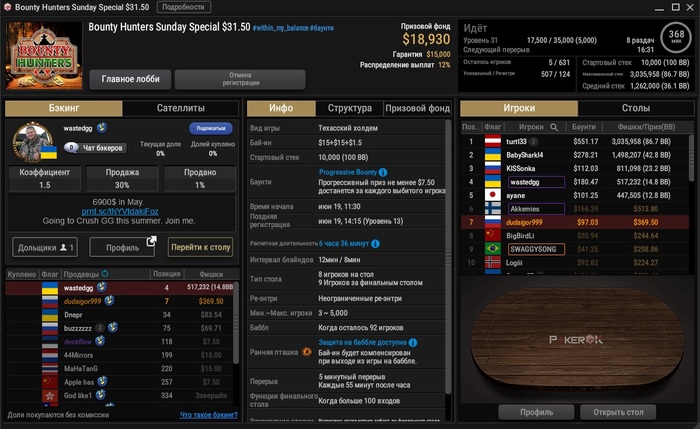The height and width of the screenshot is (429, 700).
Task: Click backing badge icon in Apple has row
Action: coord(102,381)
